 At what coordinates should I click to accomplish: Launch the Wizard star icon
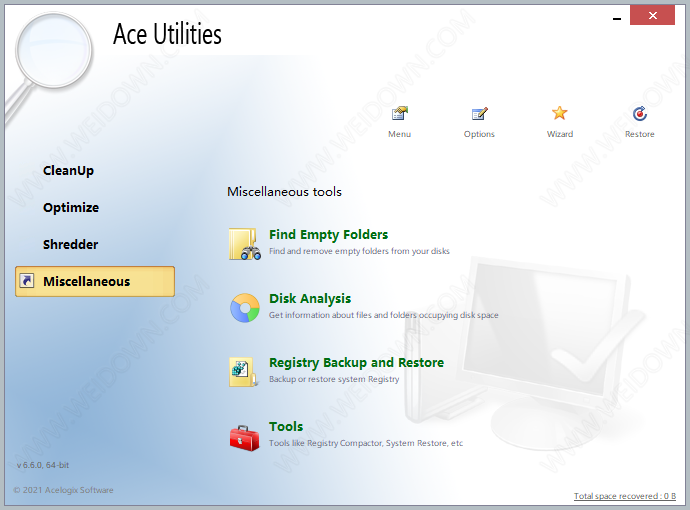pos(559,113)
